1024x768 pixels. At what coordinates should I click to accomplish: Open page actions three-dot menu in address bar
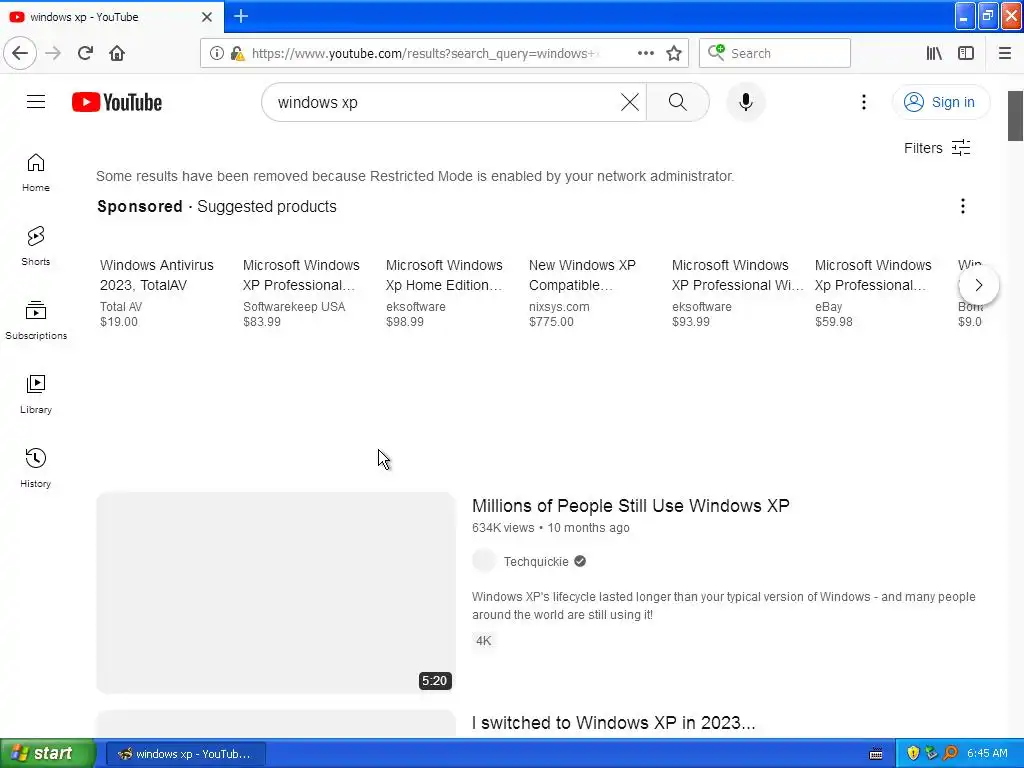point(645,53)
